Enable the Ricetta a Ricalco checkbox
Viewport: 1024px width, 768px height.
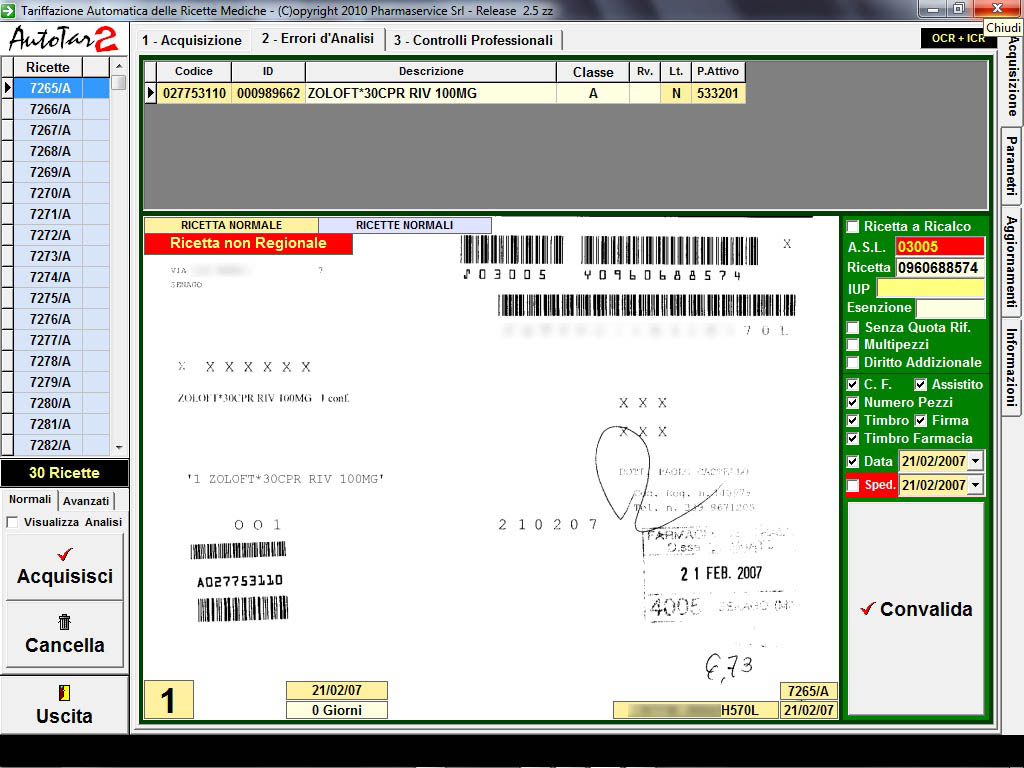853,227
